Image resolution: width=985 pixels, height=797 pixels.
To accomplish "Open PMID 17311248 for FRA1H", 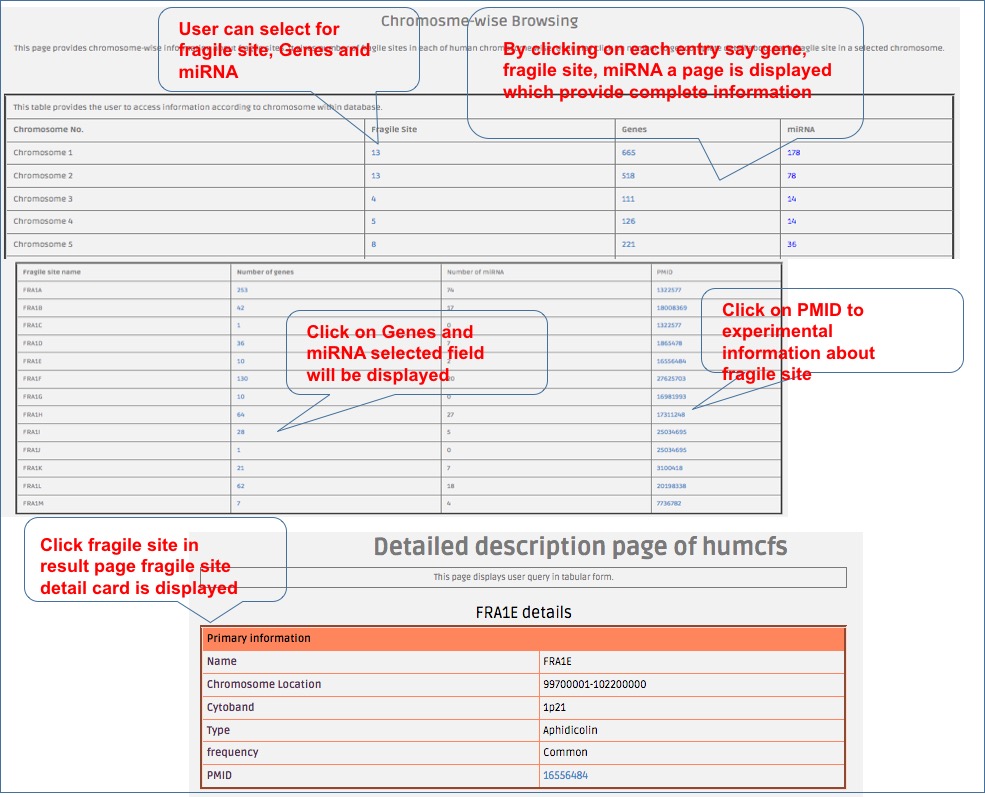I will point(672,415).
